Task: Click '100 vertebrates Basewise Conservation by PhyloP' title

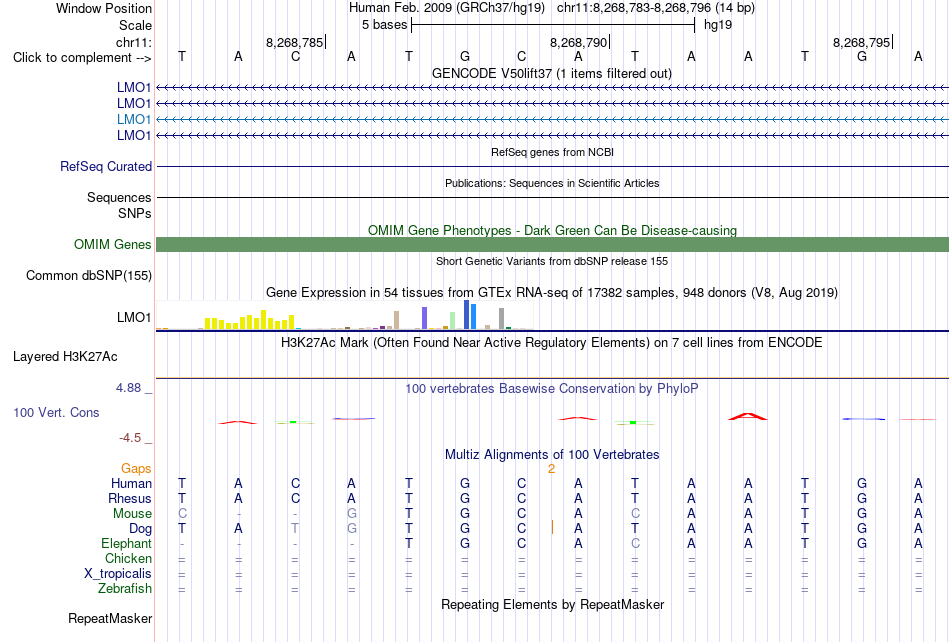Action: pos(552,388)
